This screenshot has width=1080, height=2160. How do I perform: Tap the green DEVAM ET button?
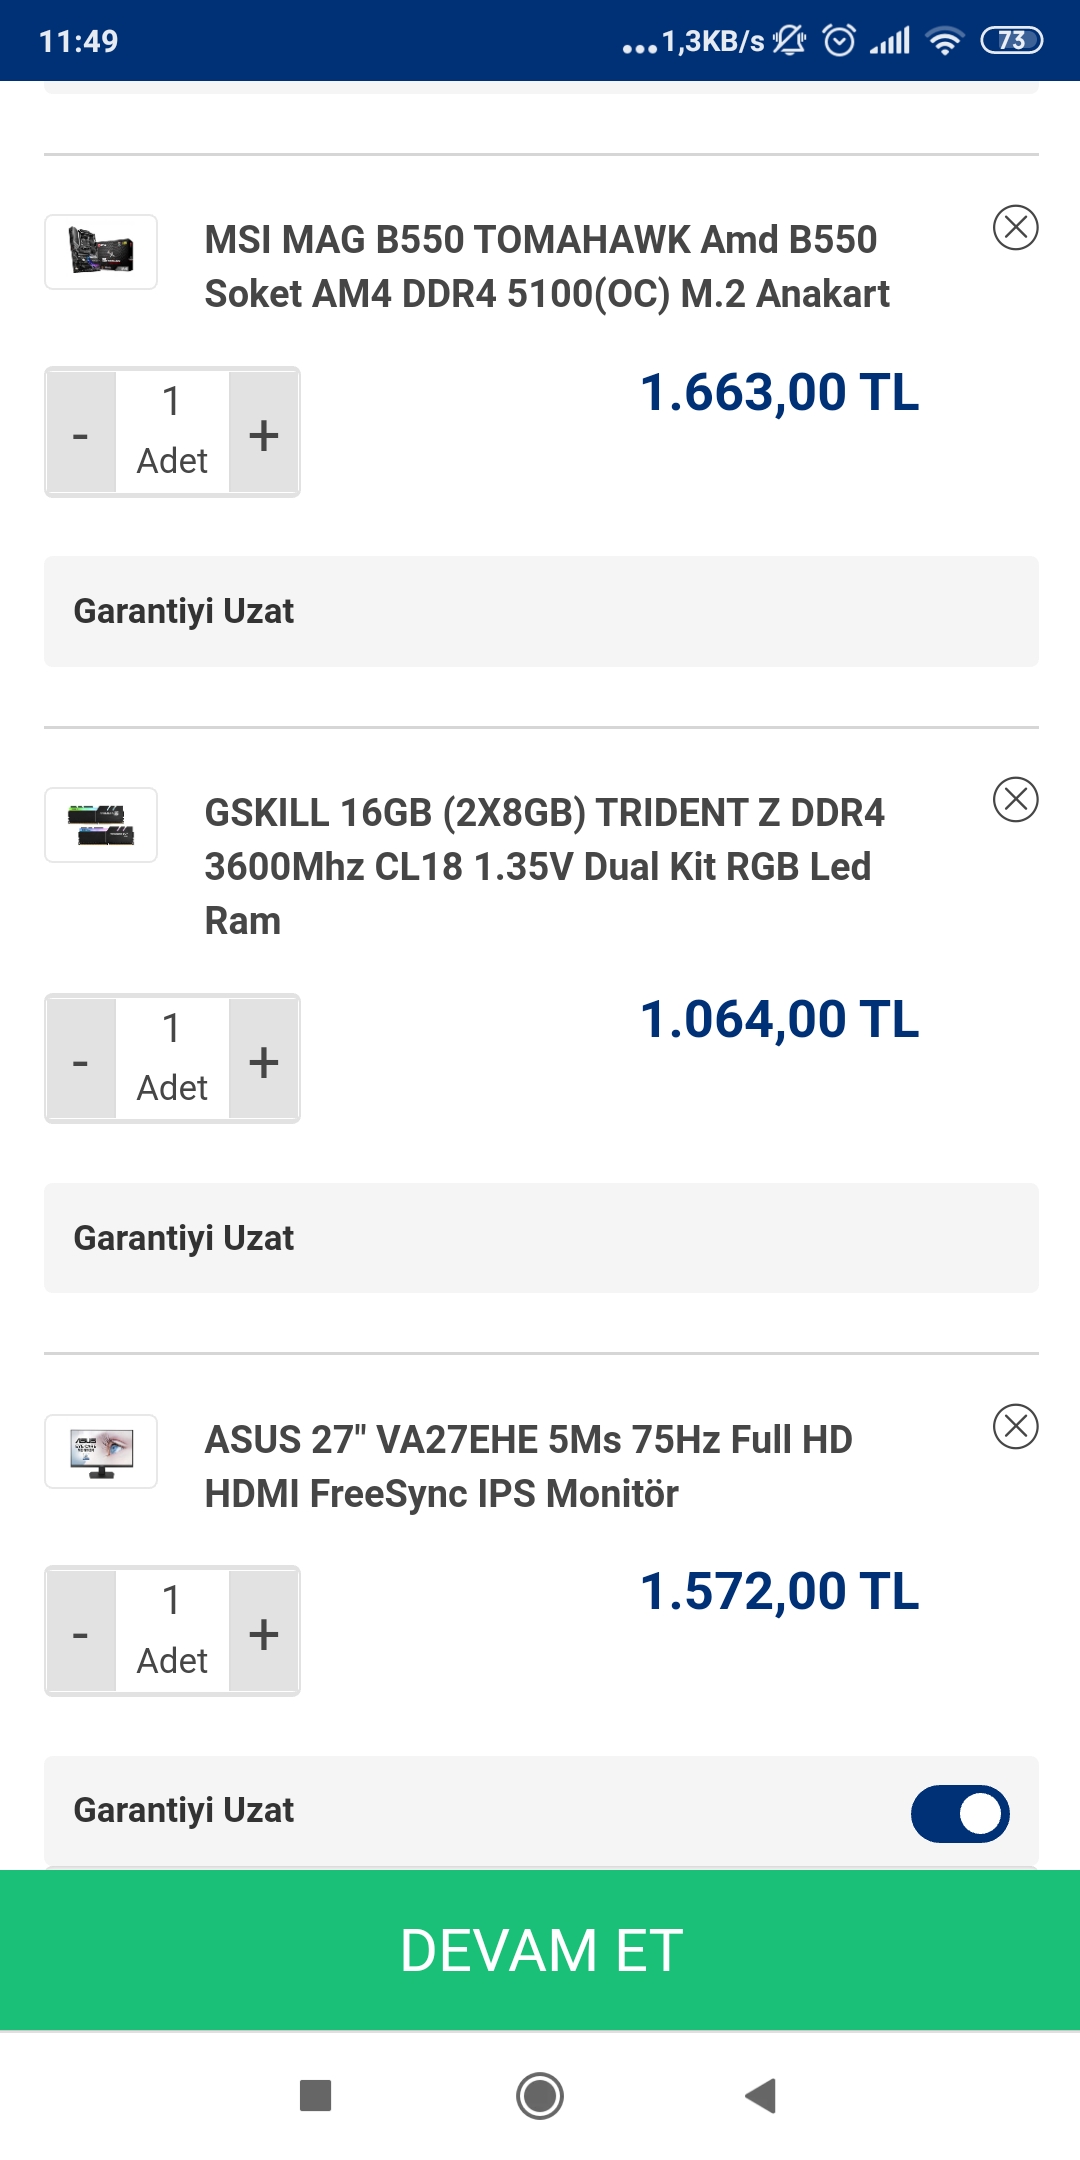(x=540, y=1950)
